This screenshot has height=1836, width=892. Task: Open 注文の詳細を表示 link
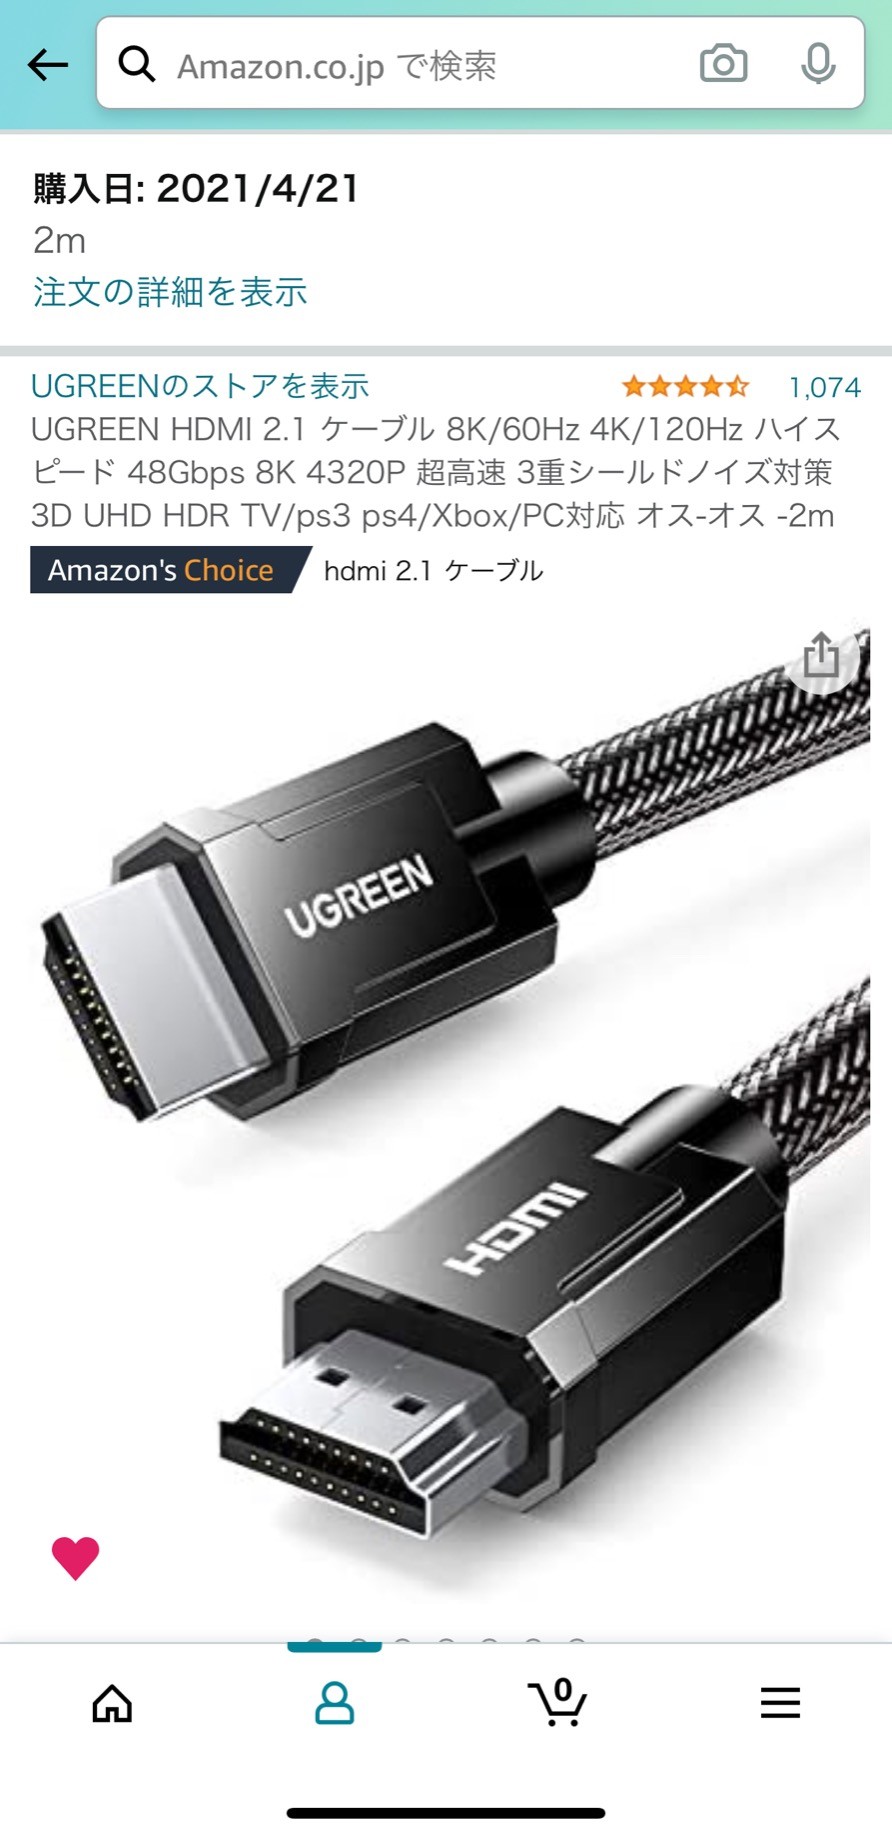coord(170,292)
